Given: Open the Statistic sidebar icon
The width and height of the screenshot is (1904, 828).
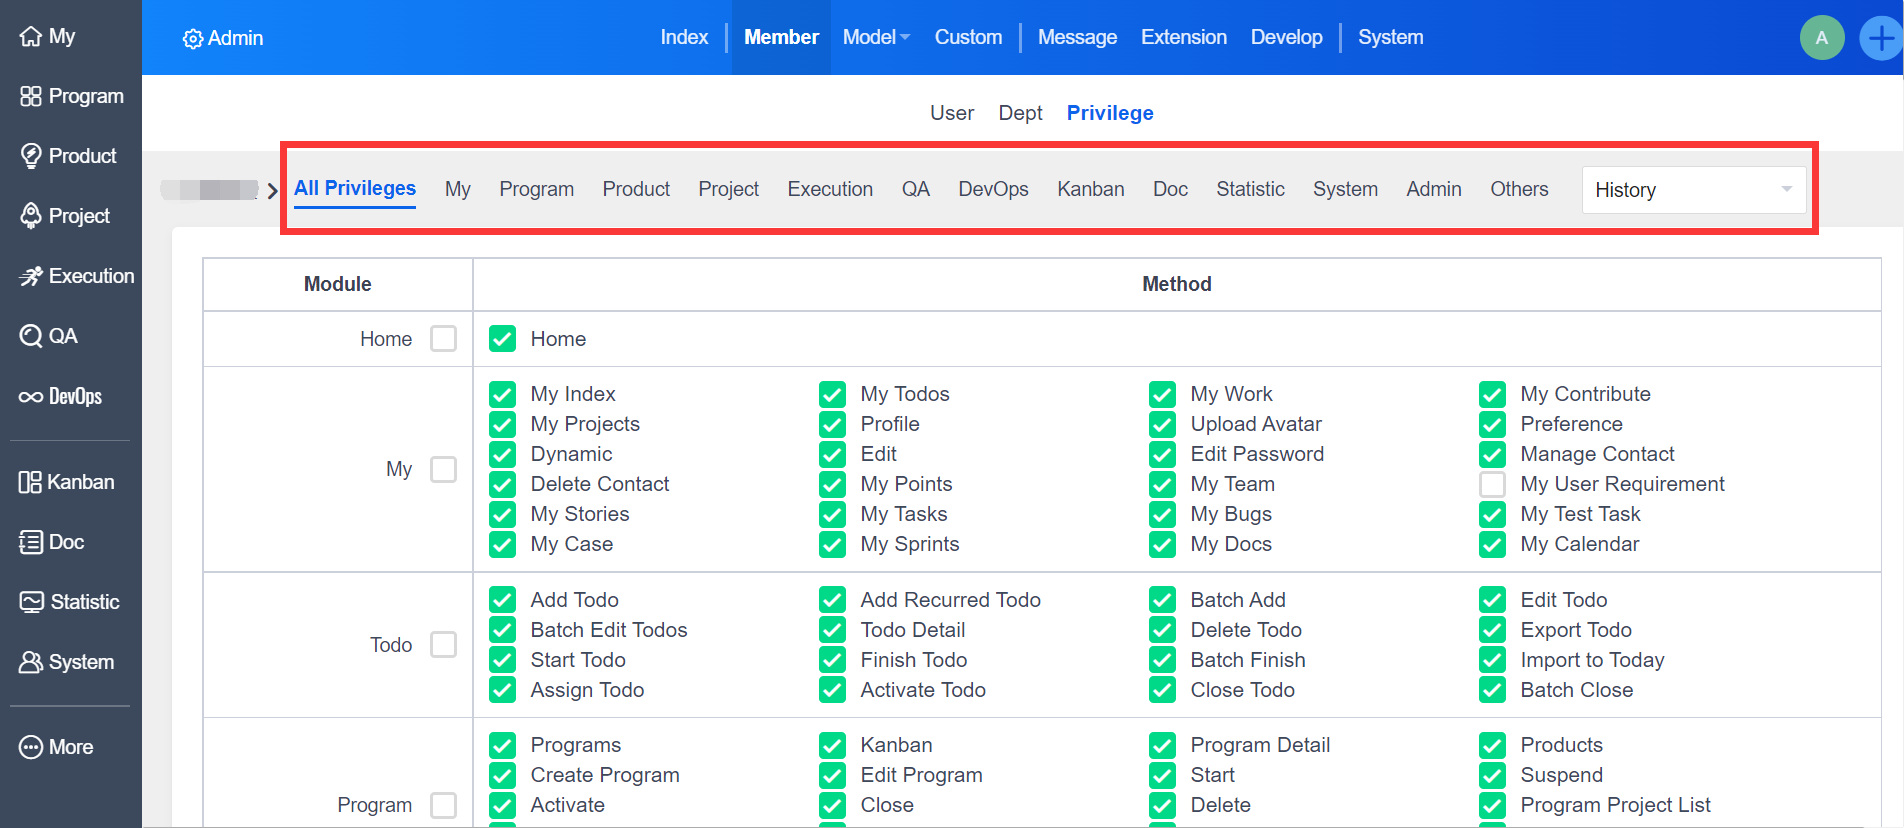Looking at the screenshot, I should 31,602.
